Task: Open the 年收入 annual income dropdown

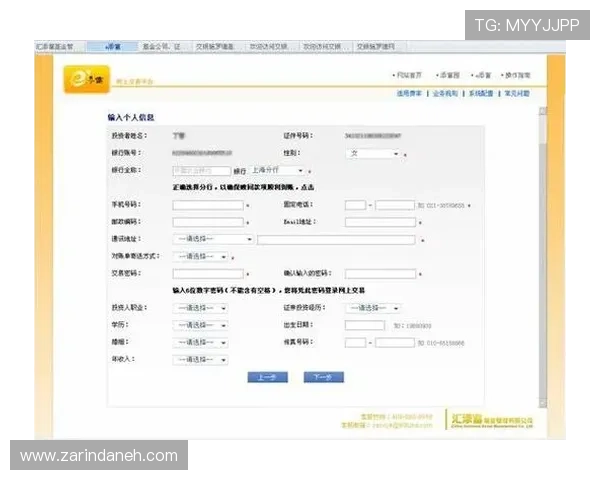Action: click(200, 360)
